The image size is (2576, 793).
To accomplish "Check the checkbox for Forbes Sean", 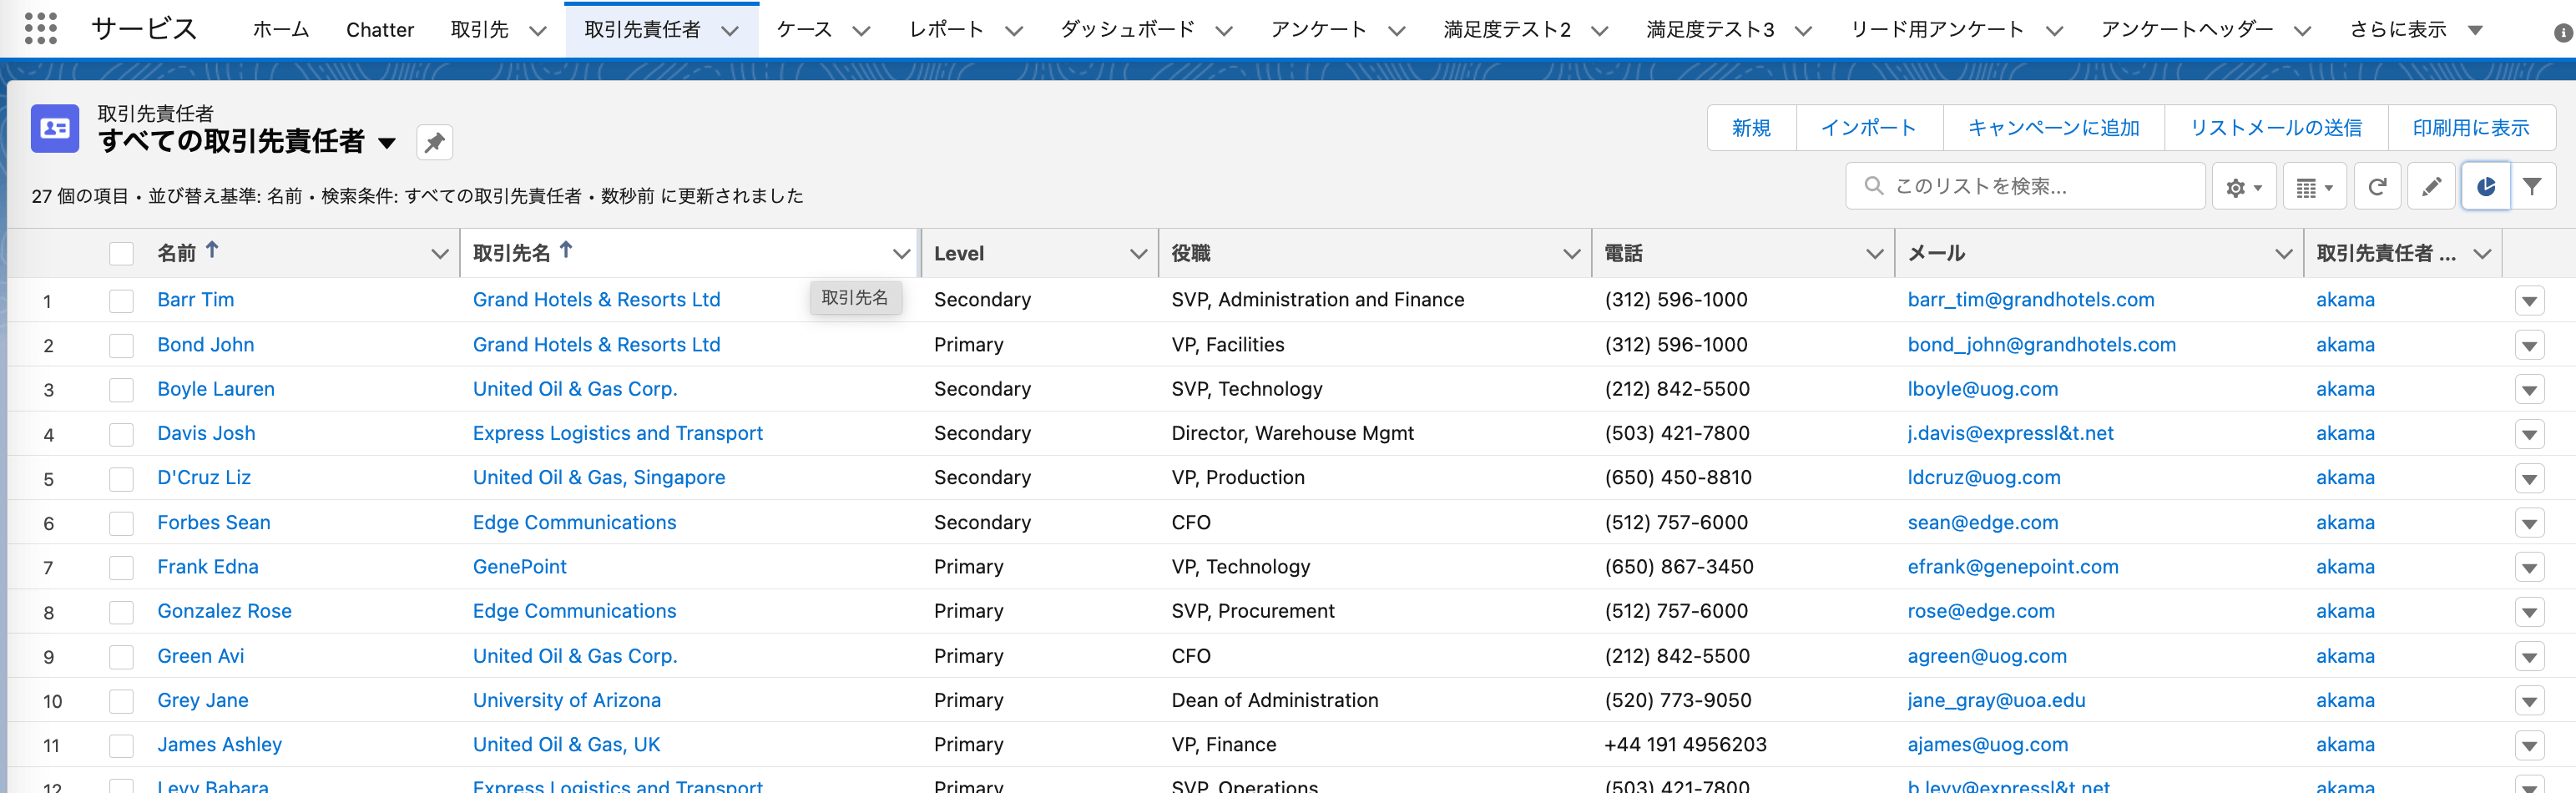I will (121, 522).
